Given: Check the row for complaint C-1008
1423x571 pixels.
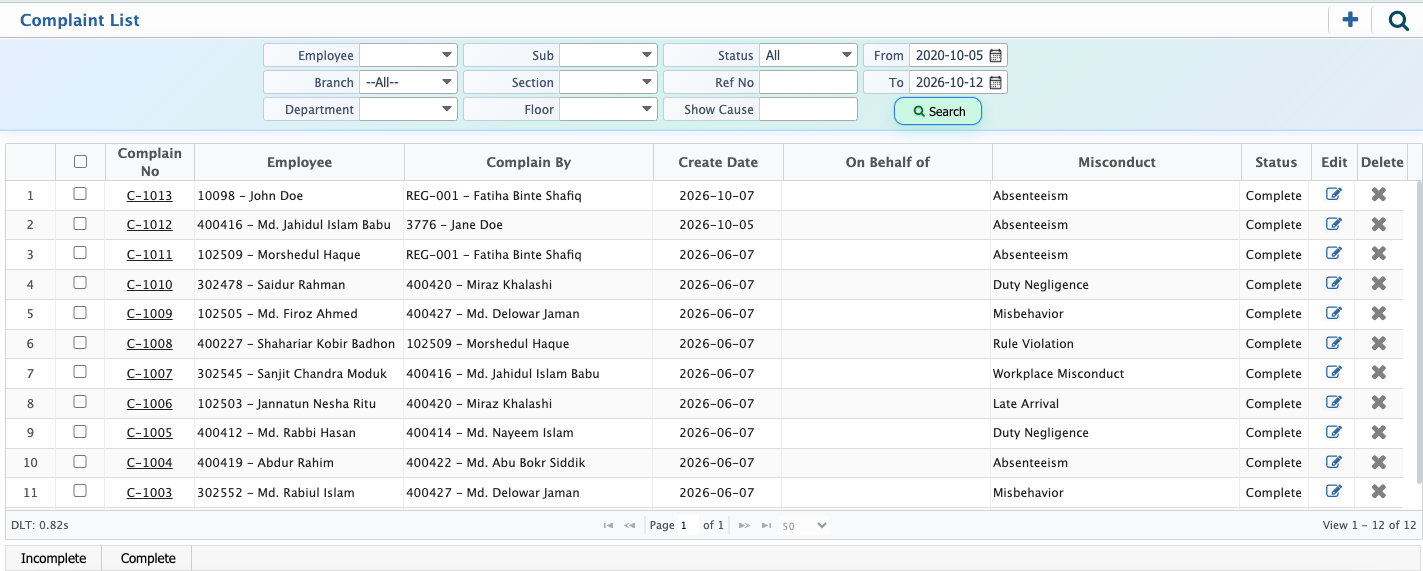Looking at the screenshot, I should pos(81,342).
